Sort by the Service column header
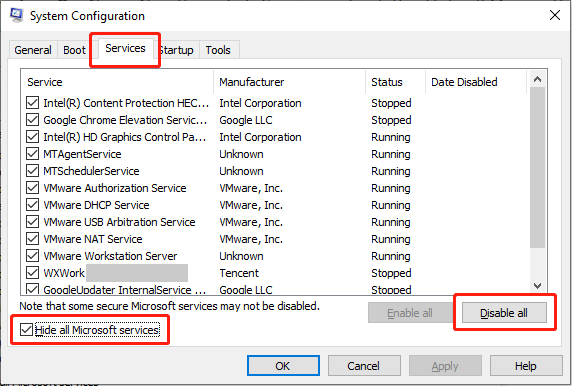The height and width of the screenshot is (386, 572). point(117,82)
